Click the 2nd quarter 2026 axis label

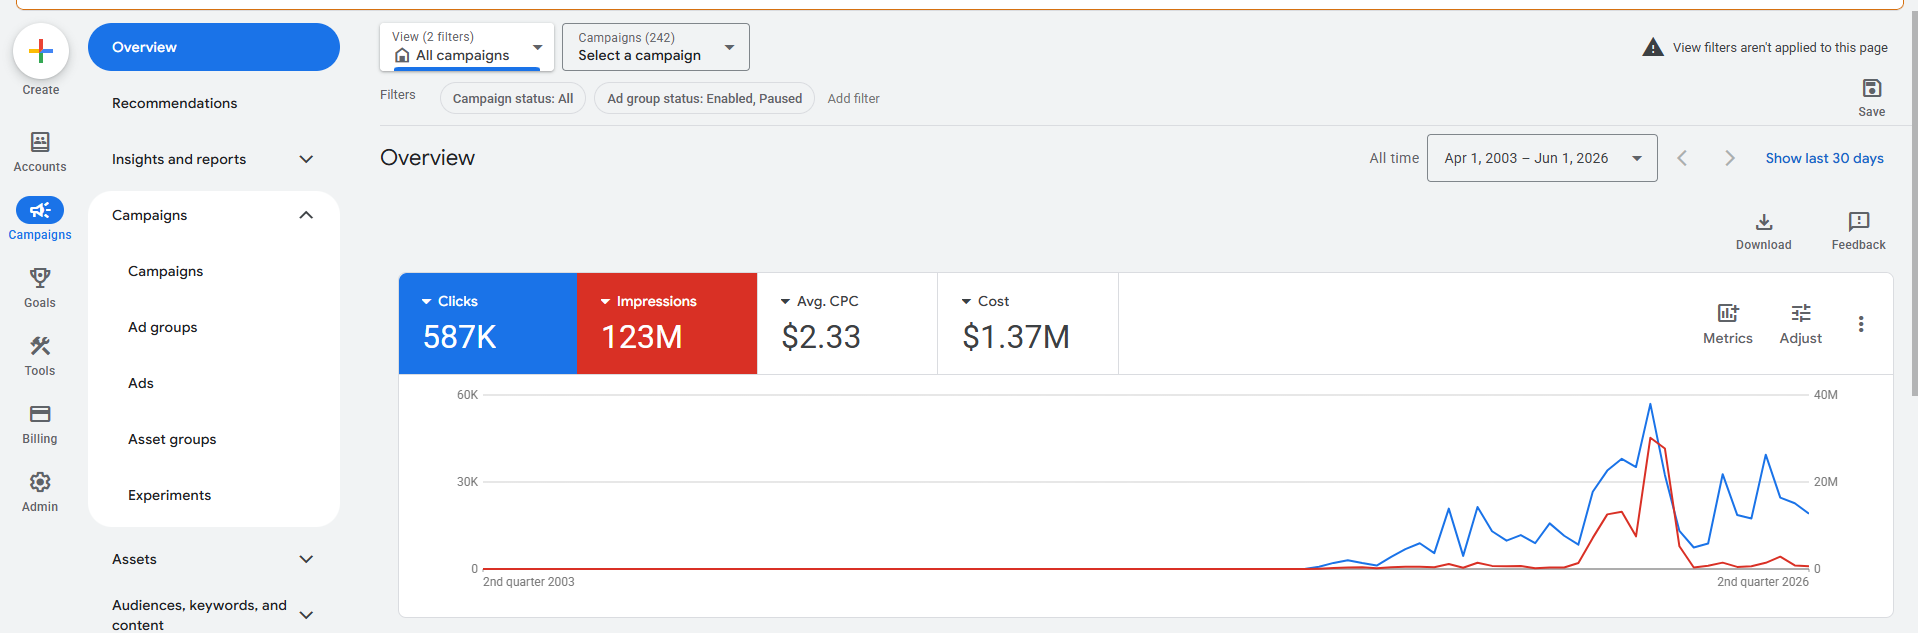click(x=1763, y=582)
